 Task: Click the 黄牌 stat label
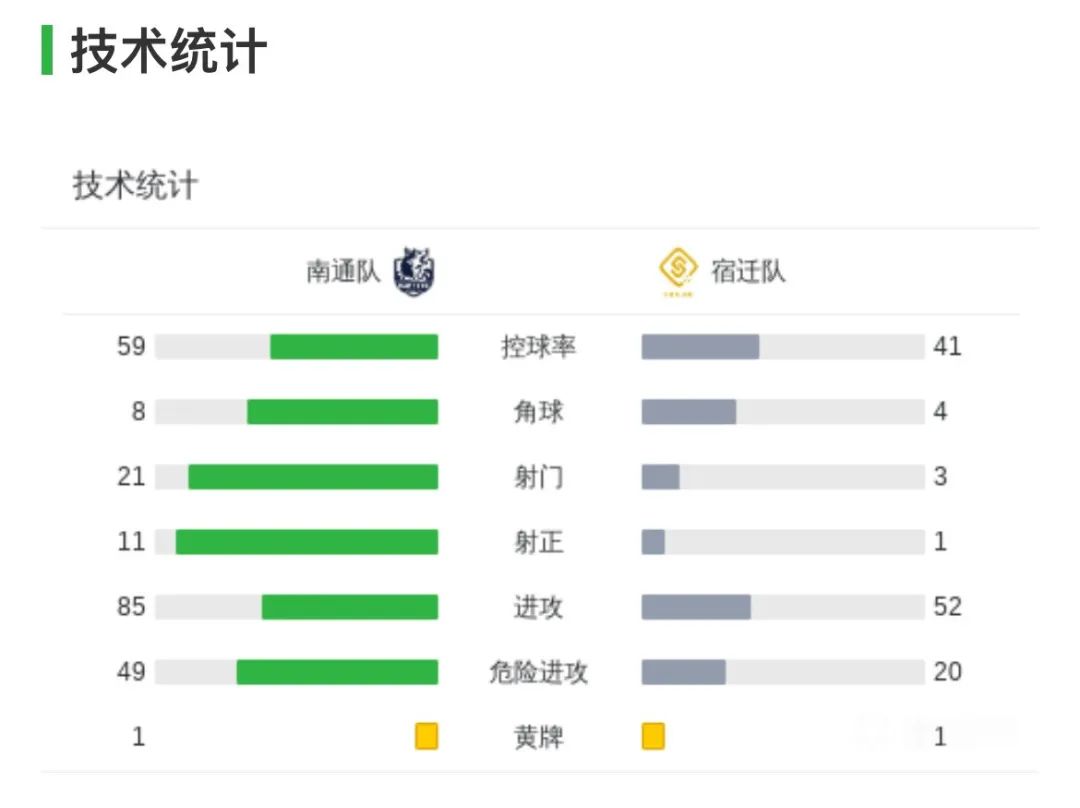click(539, 737)
